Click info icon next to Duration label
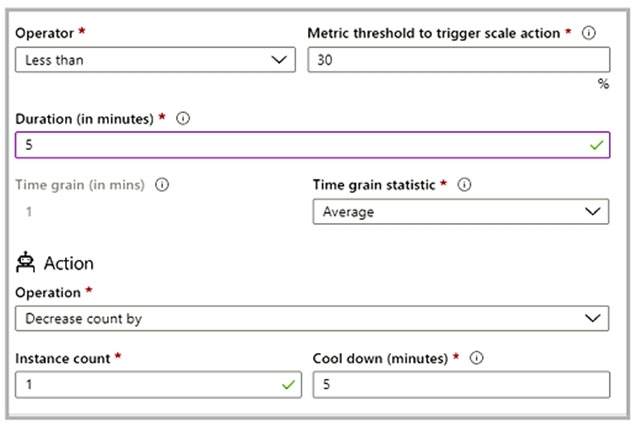 pyautogui.click(x=183, y=118)
